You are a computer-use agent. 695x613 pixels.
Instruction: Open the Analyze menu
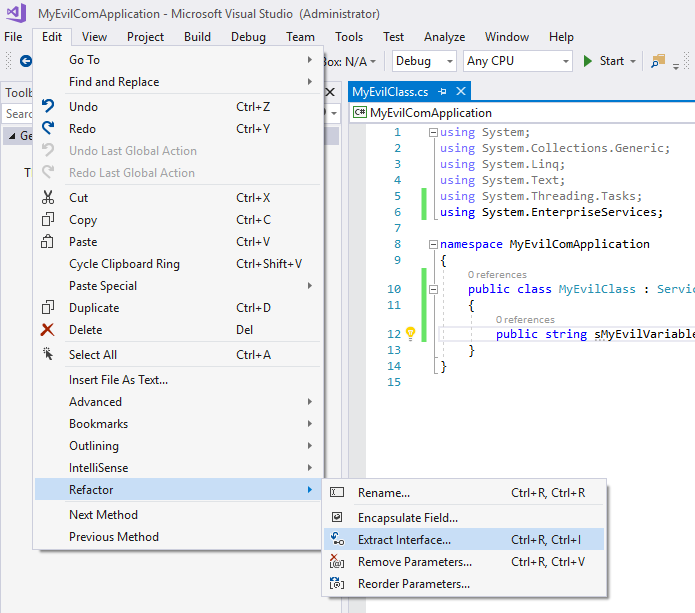coord(444,37)
